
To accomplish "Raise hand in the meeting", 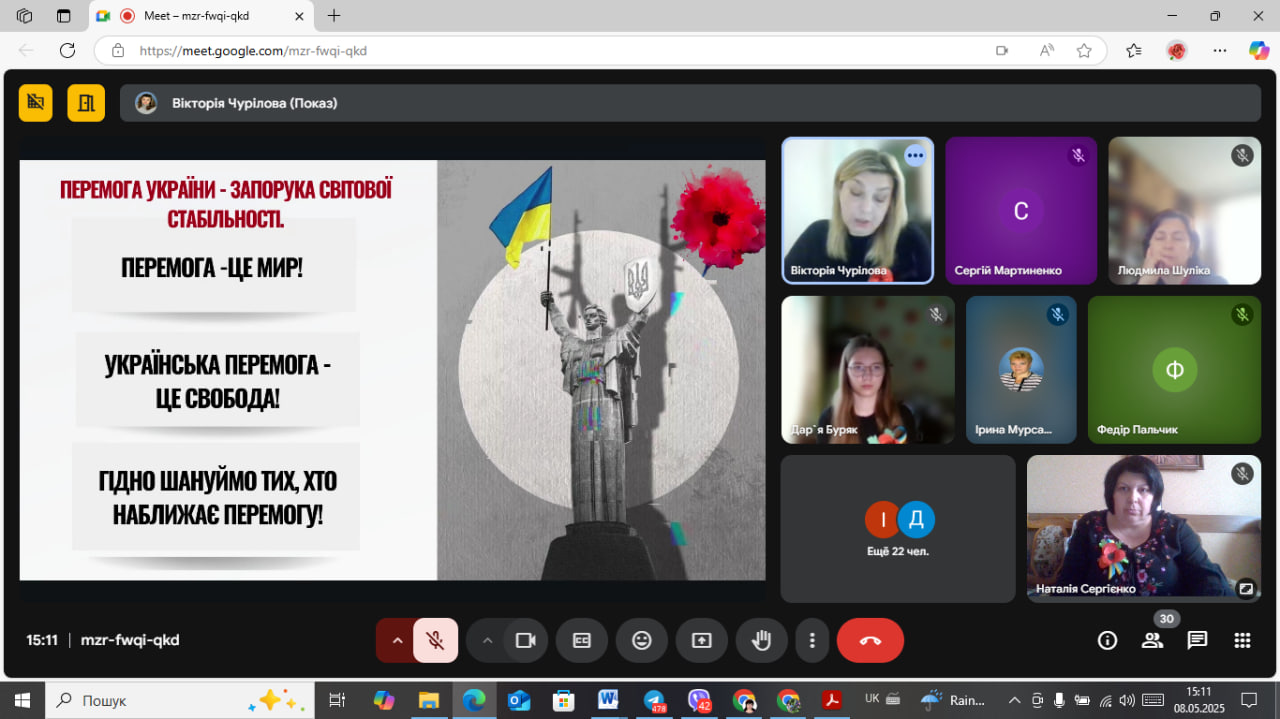I will [762, 641].
